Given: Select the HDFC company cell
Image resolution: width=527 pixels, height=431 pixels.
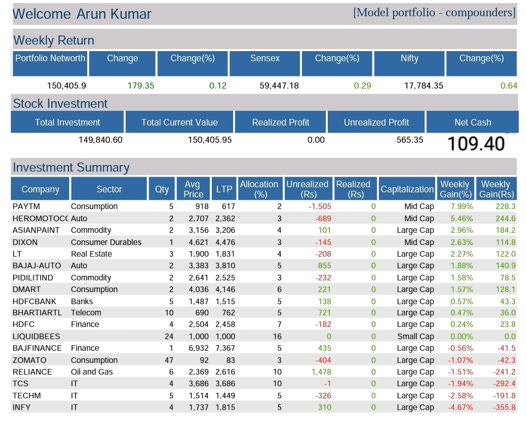Looking at the screenshot, I should pos(23,324).
